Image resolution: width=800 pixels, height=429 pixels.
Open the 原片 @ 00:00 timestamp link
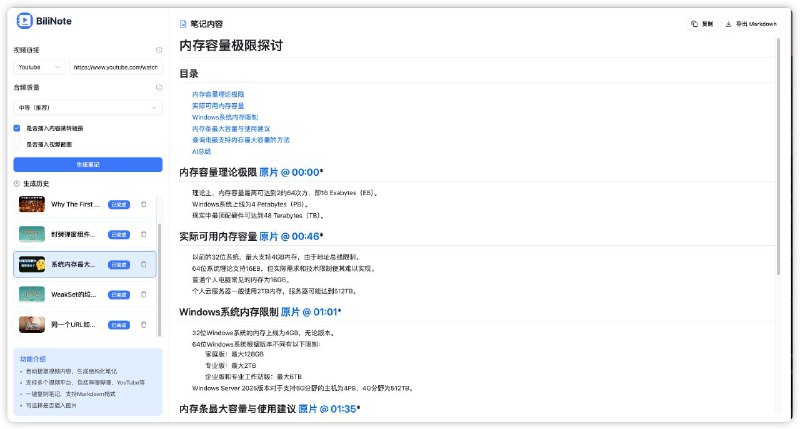point(289,172)
